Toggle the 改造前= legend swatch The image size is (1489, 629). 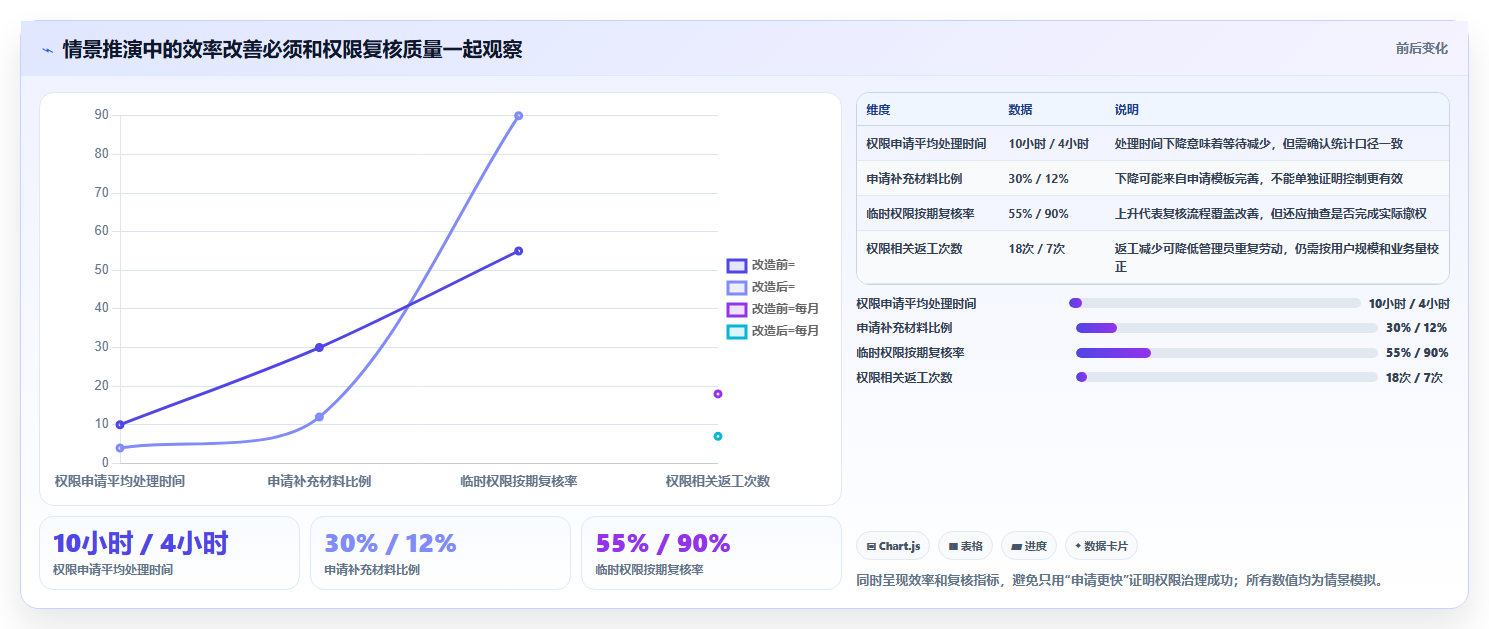pos(736,265)
